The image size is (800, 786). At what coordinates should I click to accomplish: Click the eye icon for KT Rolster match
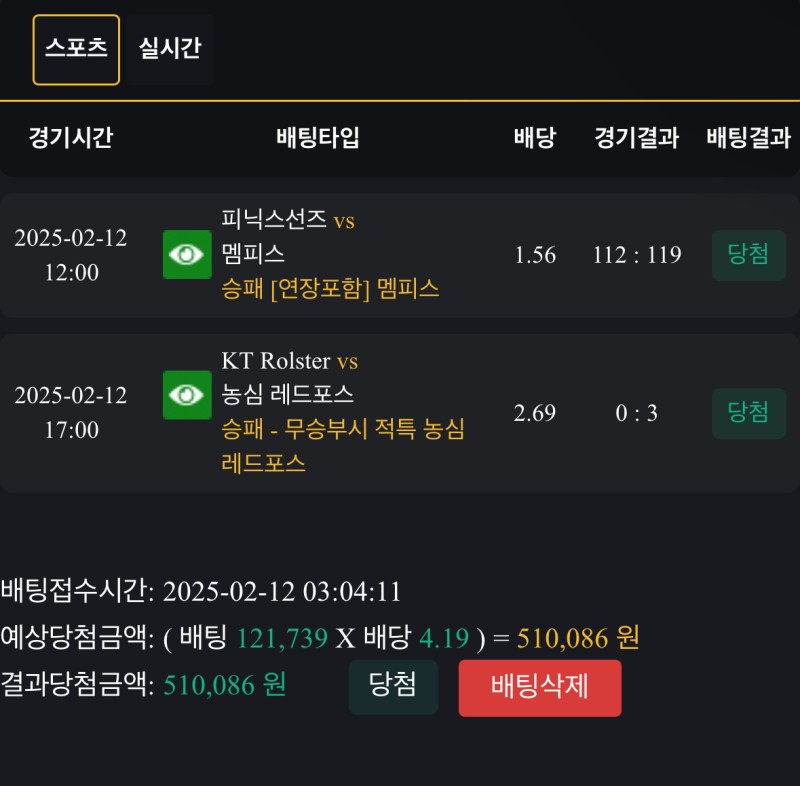(187, 395)
